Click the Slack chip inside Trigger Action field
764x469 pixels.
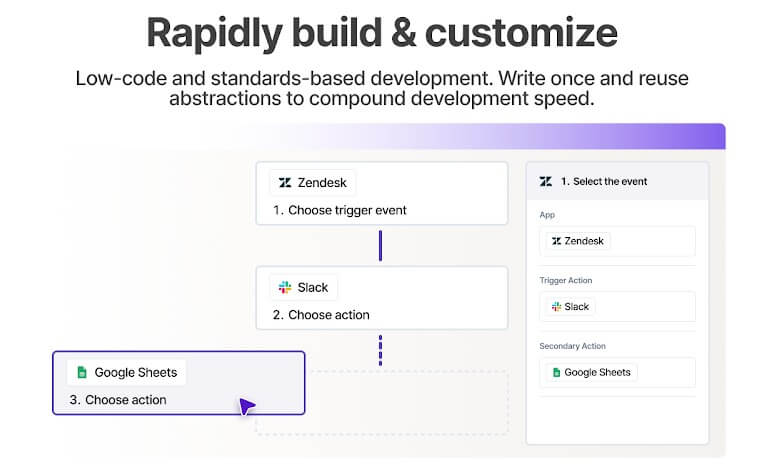click(571, 307)
